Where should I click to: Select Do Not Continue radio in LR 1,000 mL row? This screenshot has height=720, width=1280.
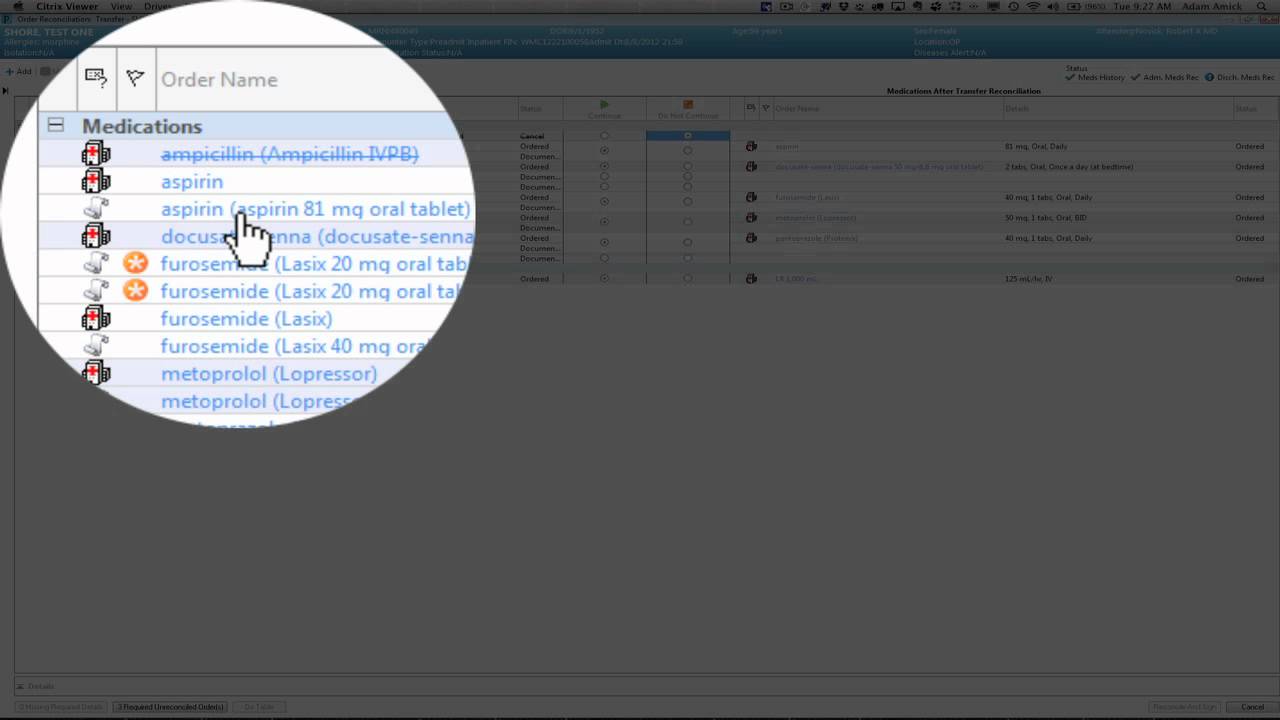click(687, 279)
